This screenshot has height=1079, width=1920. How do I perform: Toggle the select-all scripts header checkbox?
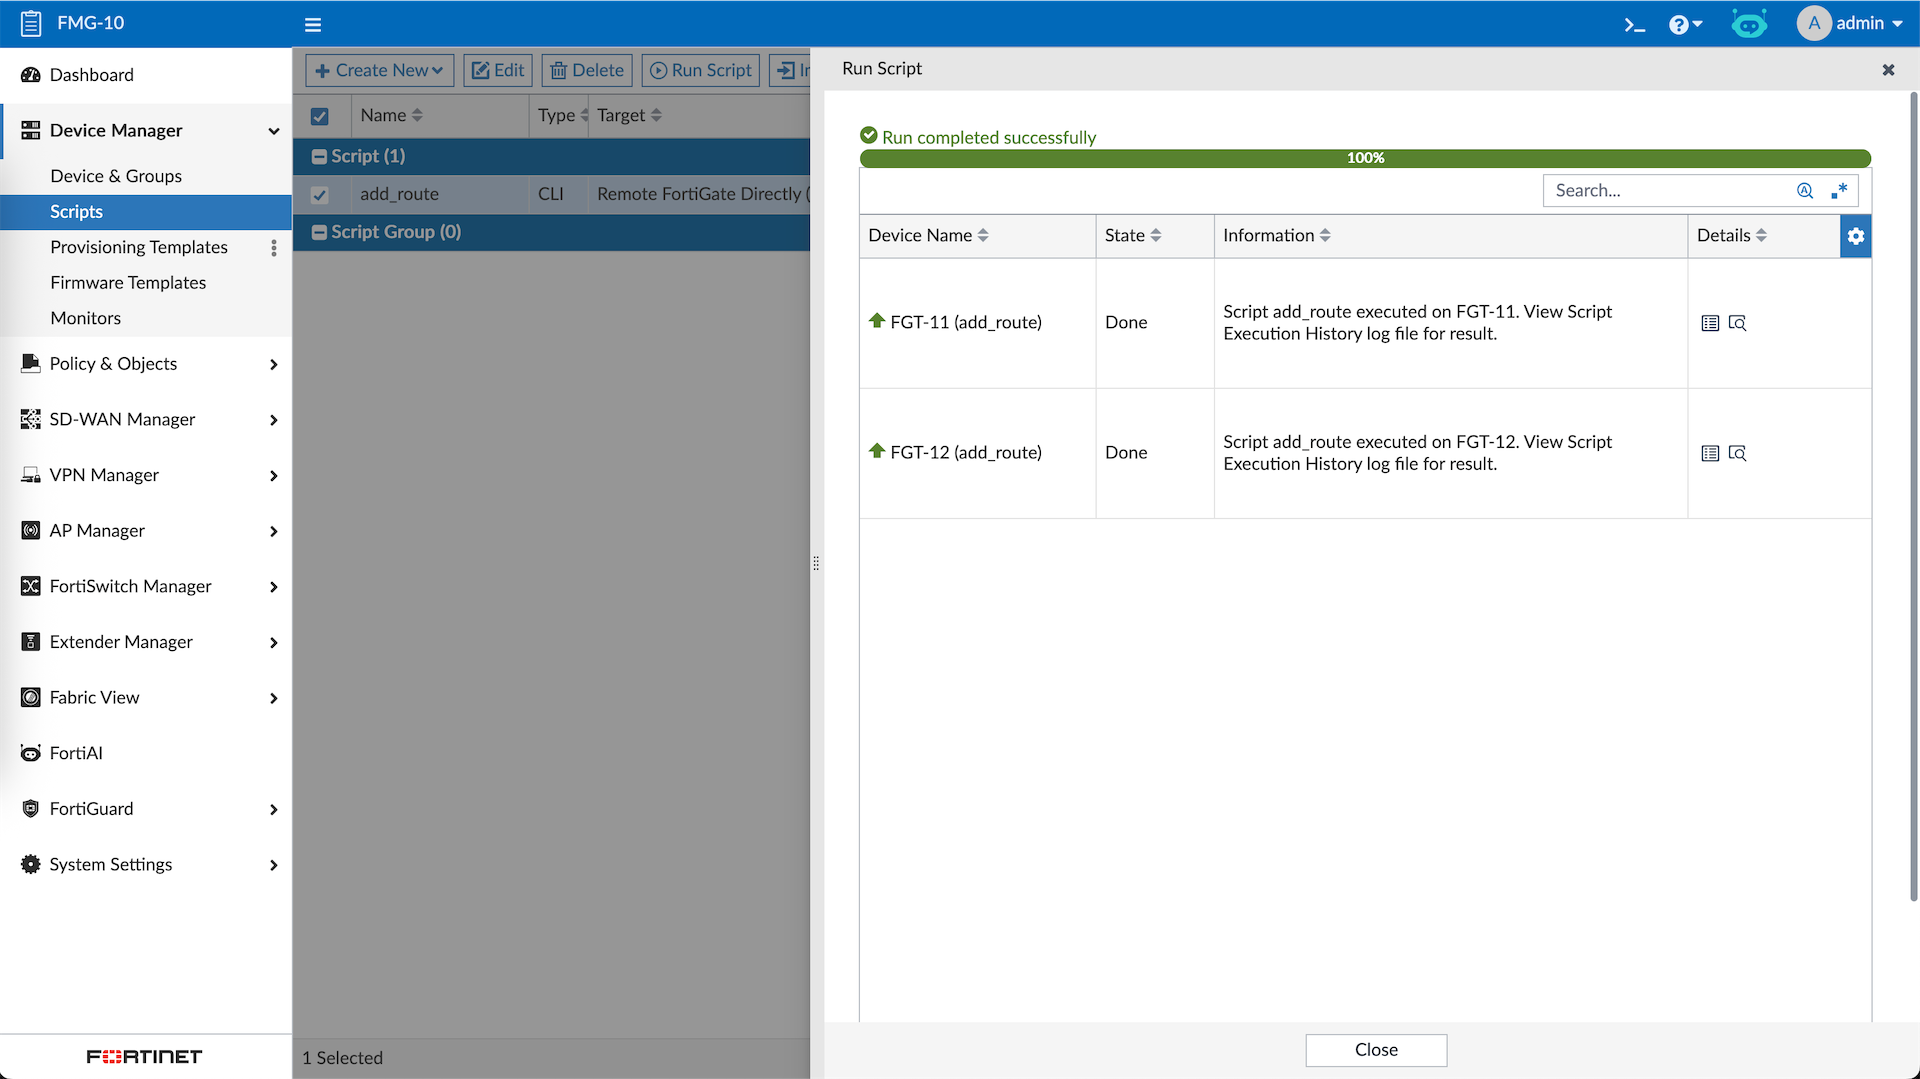[x=320, y=116]
